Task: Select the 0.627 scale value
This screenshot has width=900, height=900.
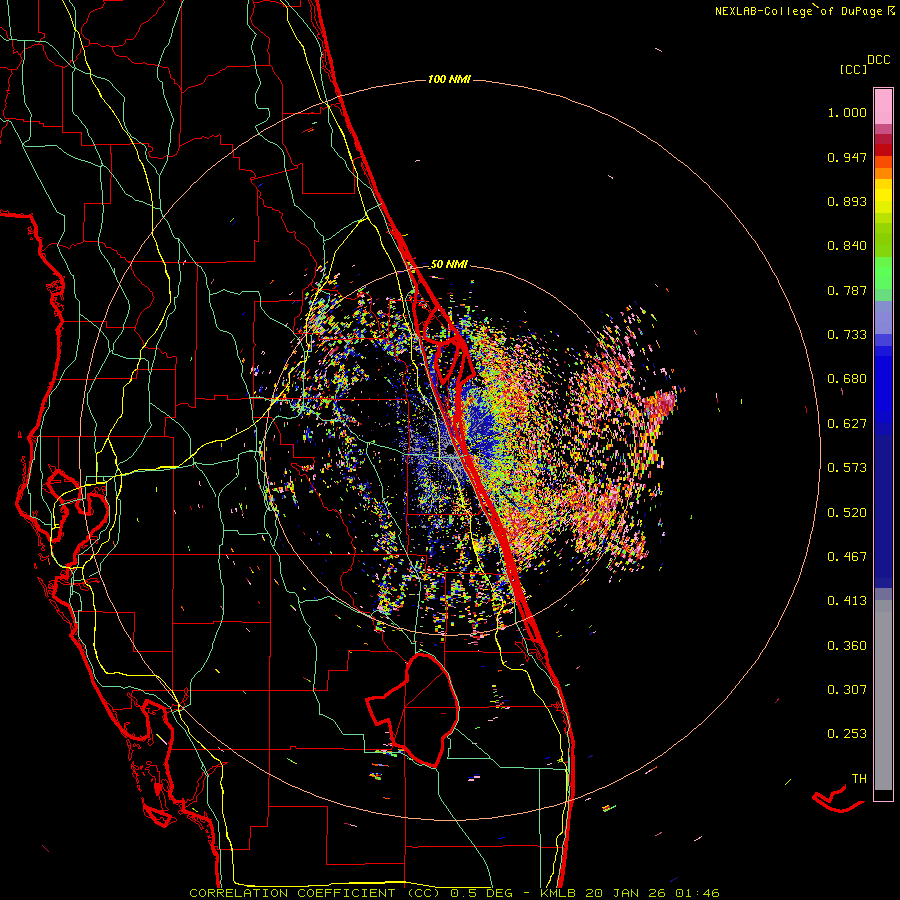Action: pyautogui.click(x=847, y=424)
